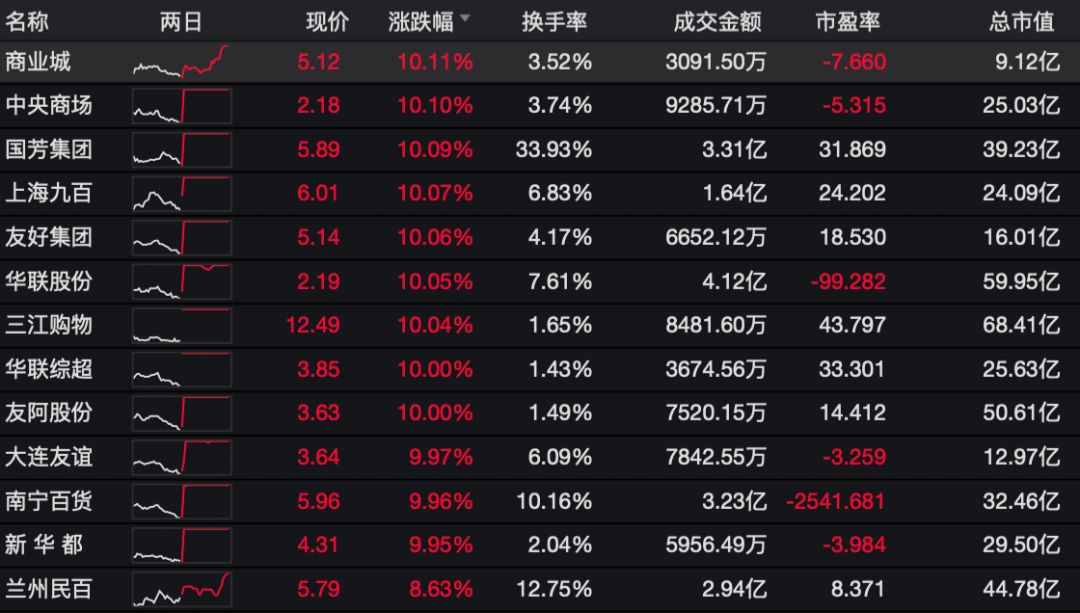
Task: Click the 换手率 column header
Action: 555,21
